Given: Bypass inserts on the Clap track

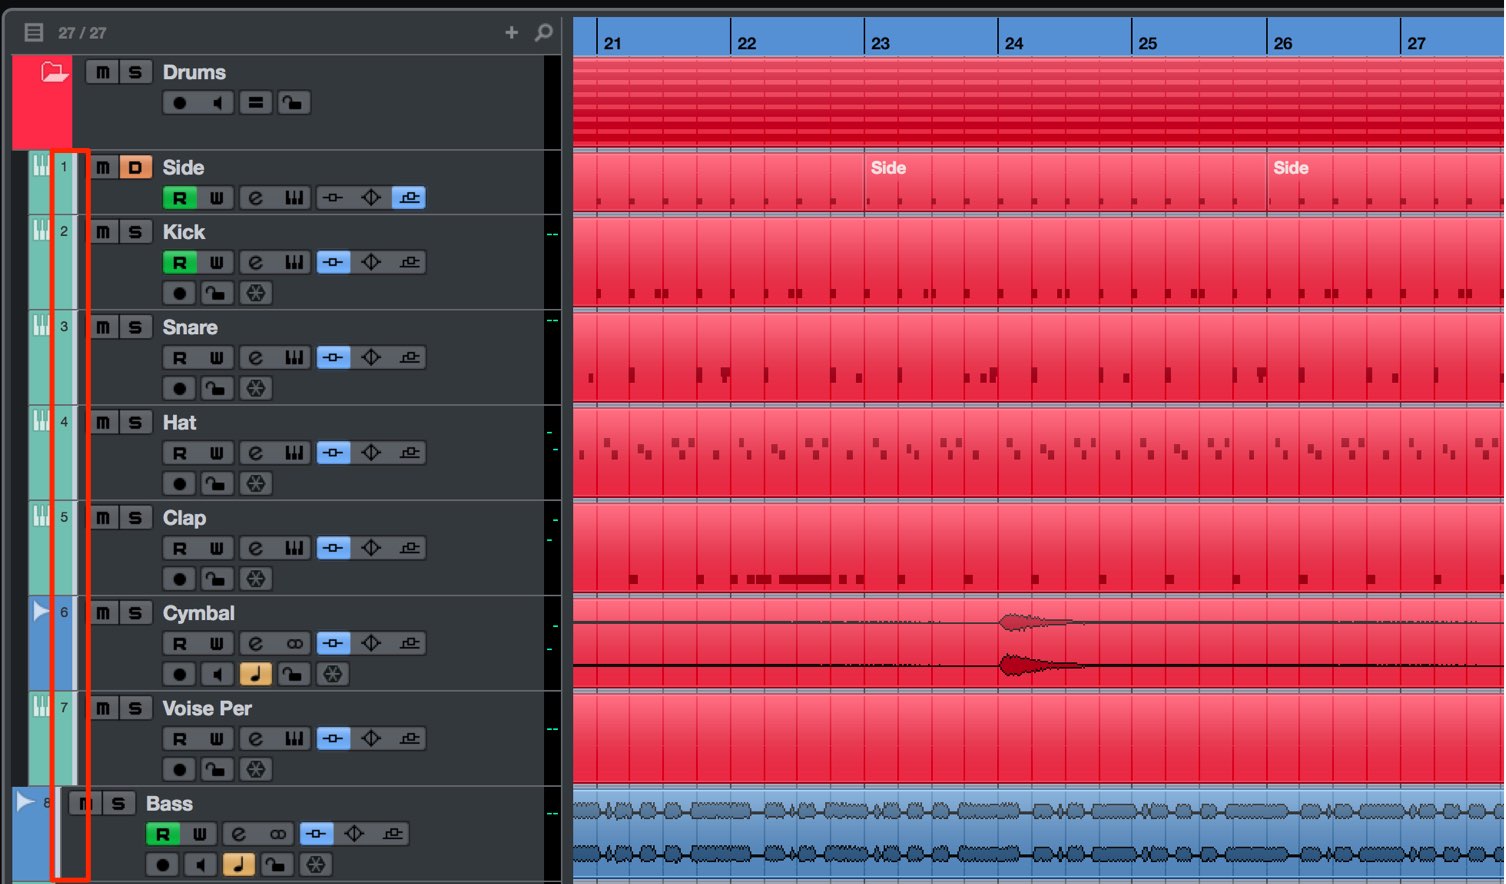Looking at the screenshot, I should click(x=333, y=548).
